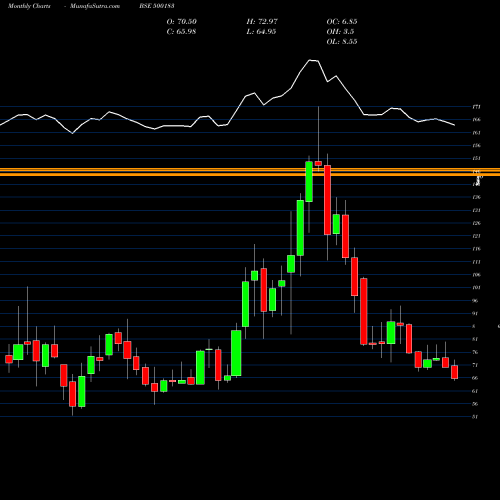Click the last red candle on the right

pyautogui.click(x=454, y=372)
